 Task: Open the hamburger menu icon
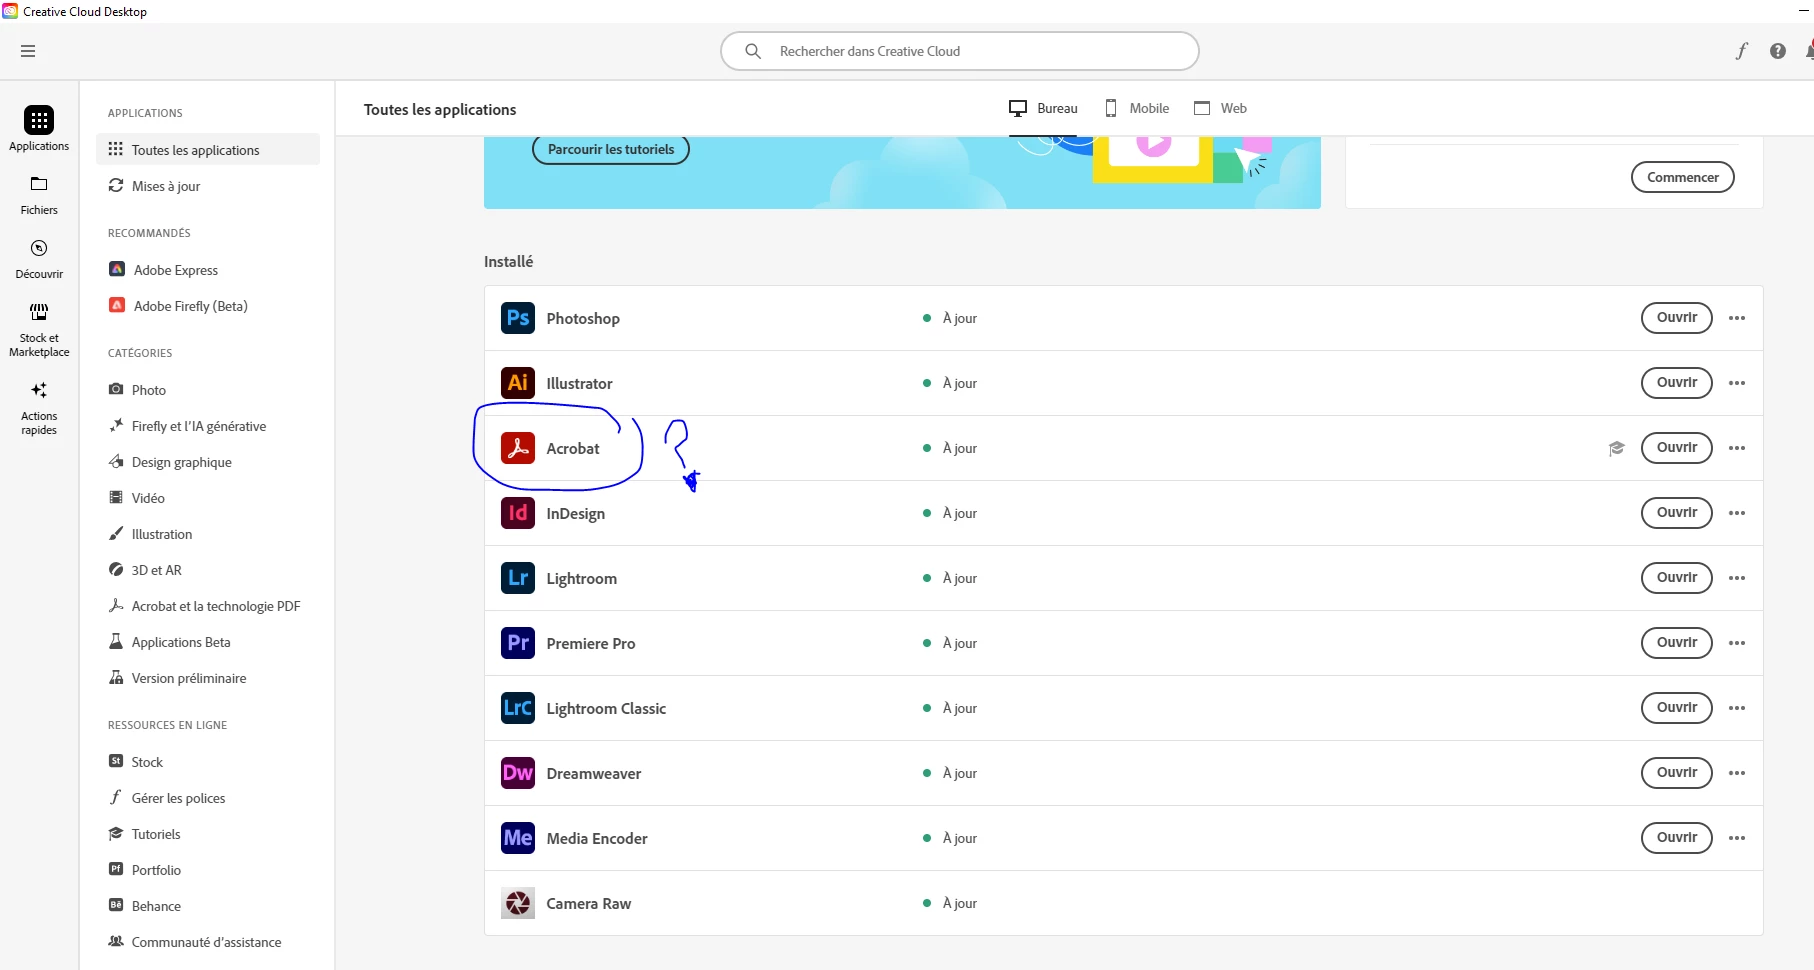[x=28, y=51]
